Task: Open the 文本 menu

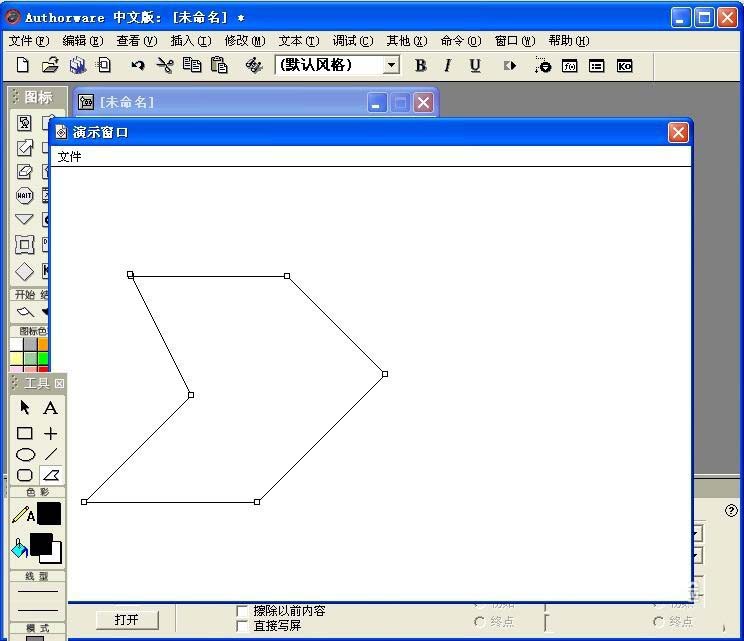Action: coord(299,41)
